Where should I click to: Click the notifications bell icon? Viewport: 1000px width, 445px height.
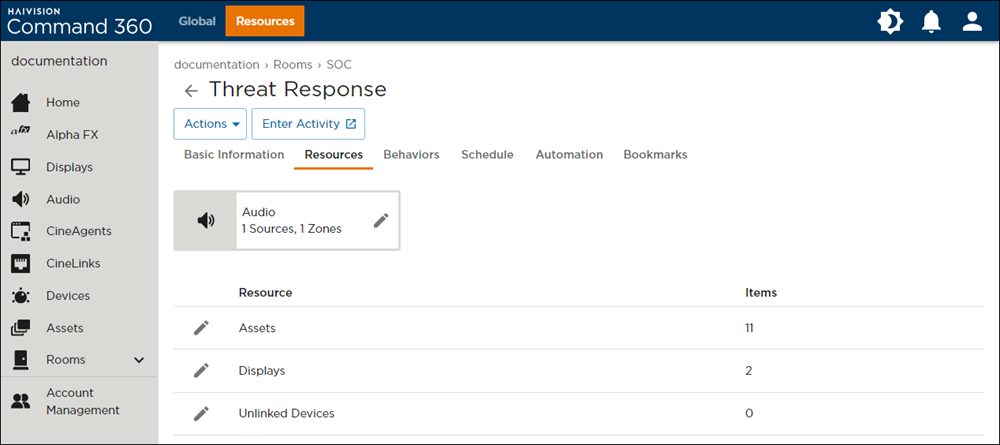pos(931,21)
